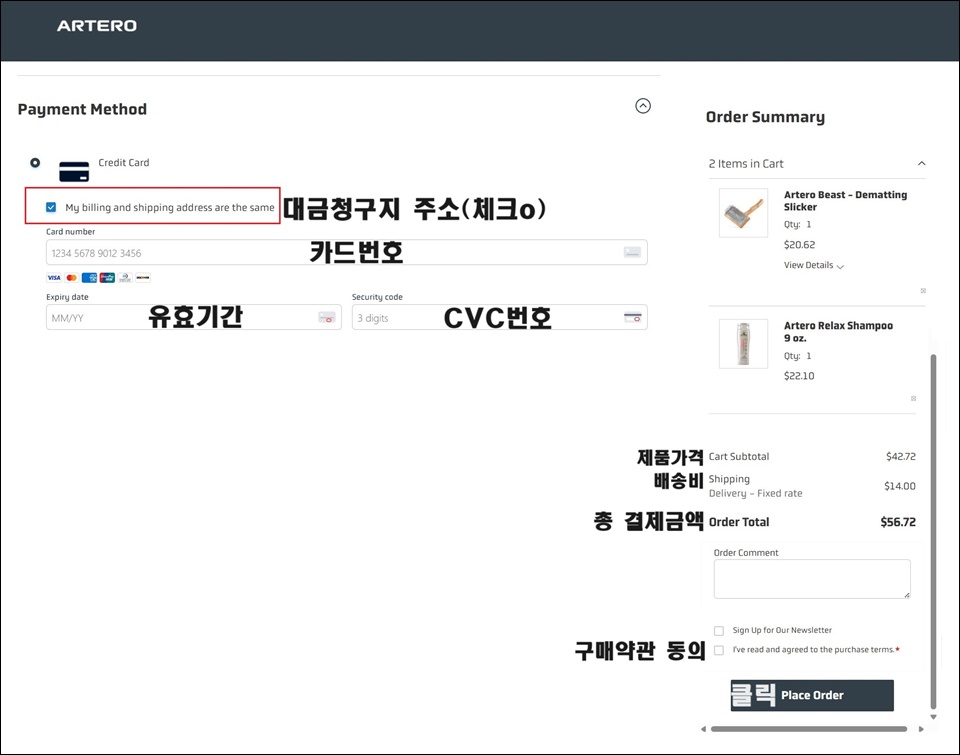
Task: Click the Order Total amount $56.72
Action: tap(898, 522)
